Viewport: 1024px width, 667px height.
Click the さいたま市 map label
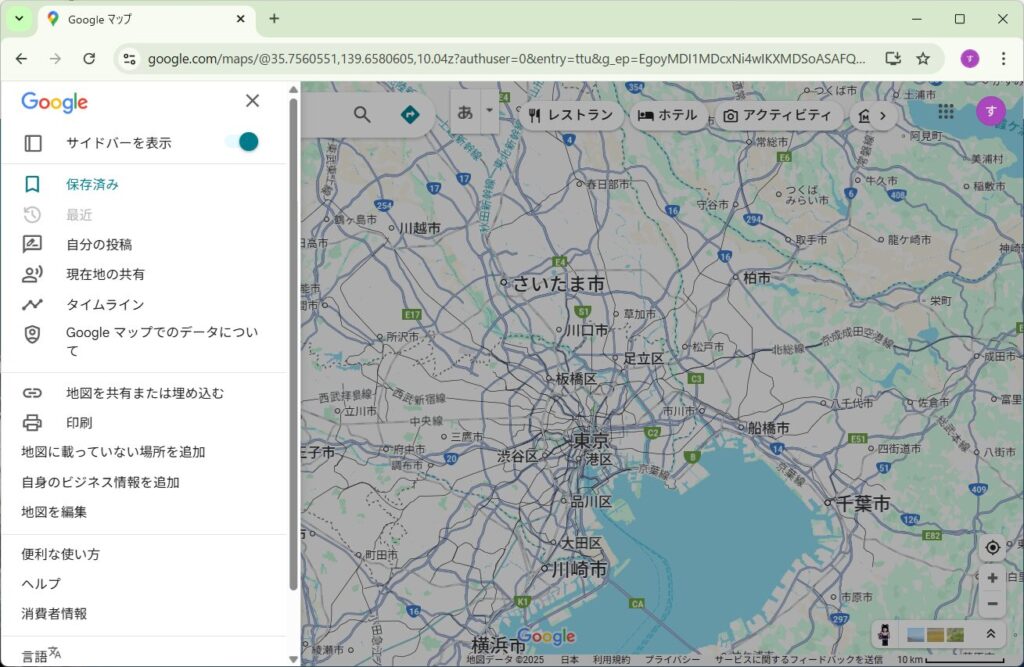[x=558, y=284]
